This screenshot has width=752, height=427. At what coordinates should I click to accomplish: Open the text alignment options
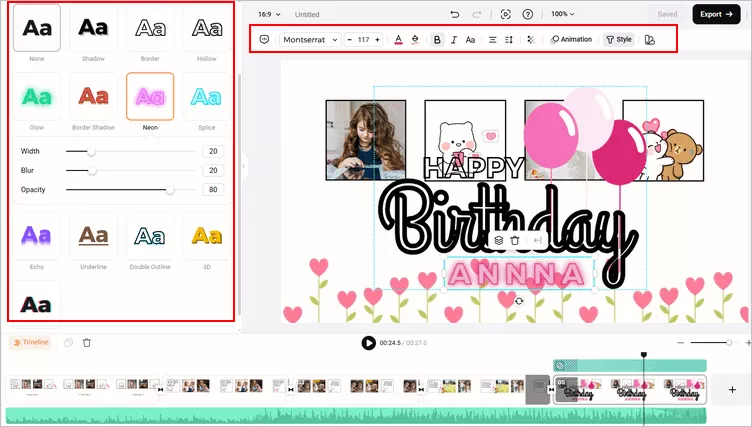coord(493,39)
